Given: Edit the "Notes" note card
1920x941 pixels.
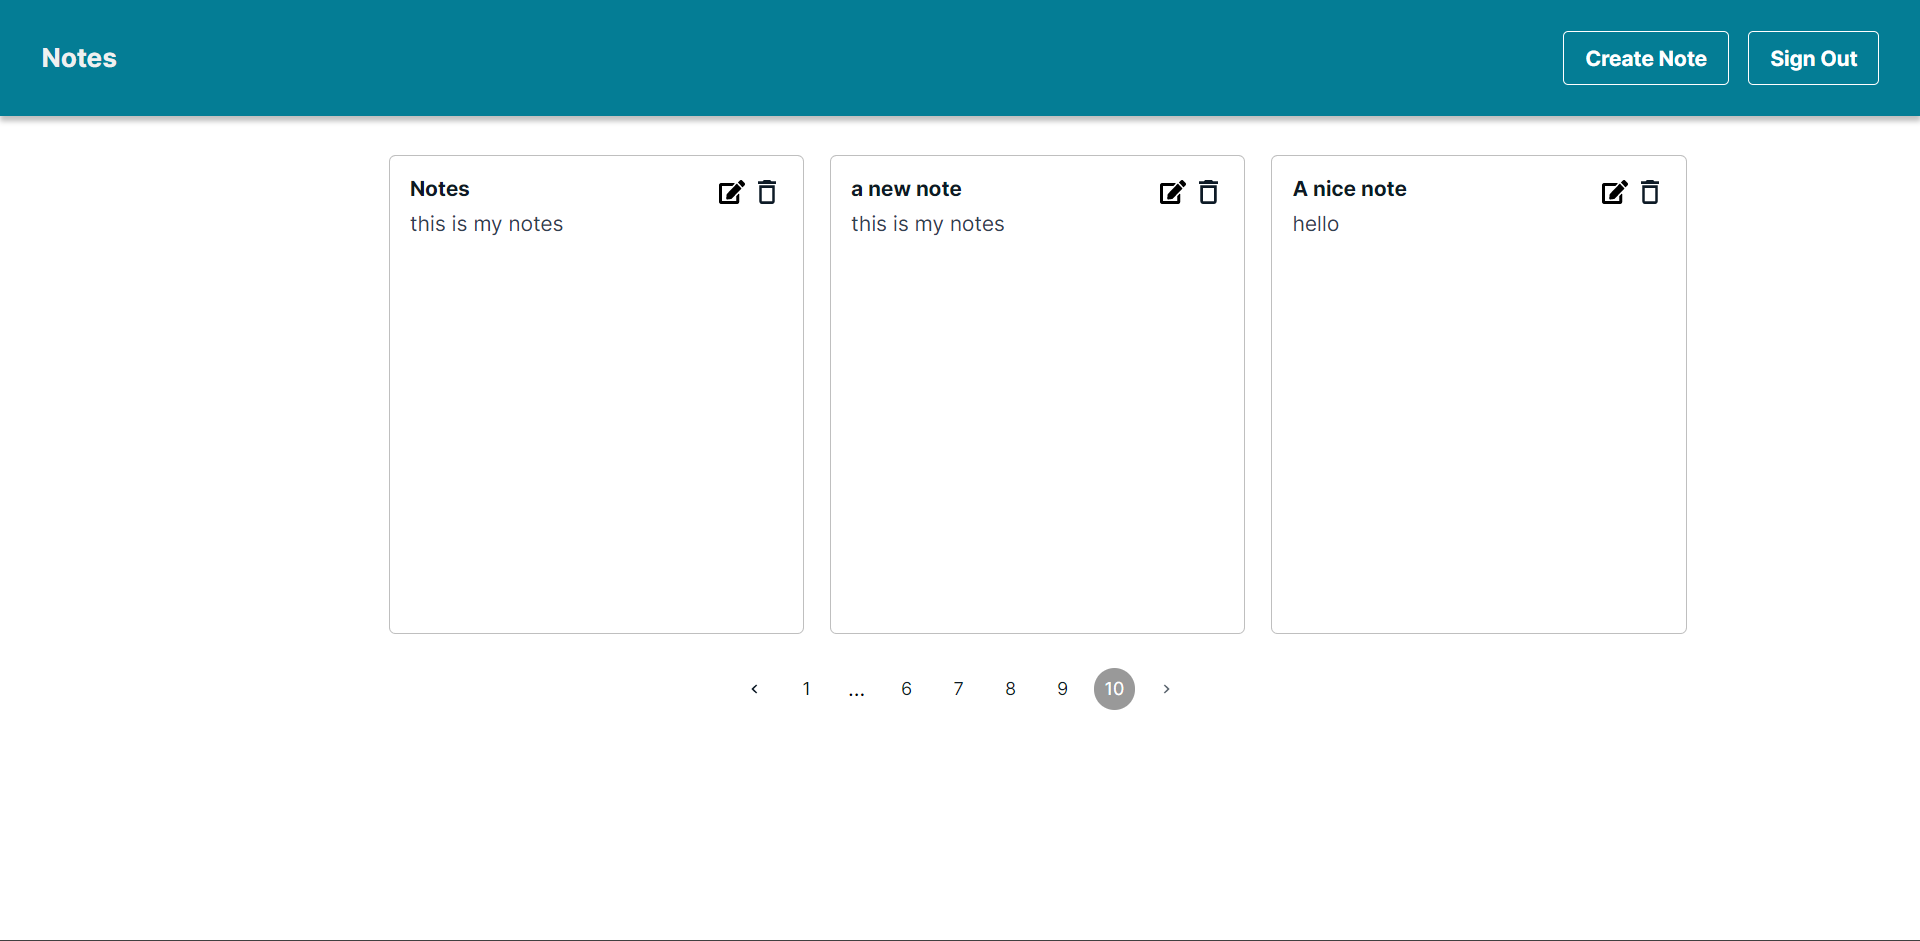Looking at the screenshot, I should point(731,192).
